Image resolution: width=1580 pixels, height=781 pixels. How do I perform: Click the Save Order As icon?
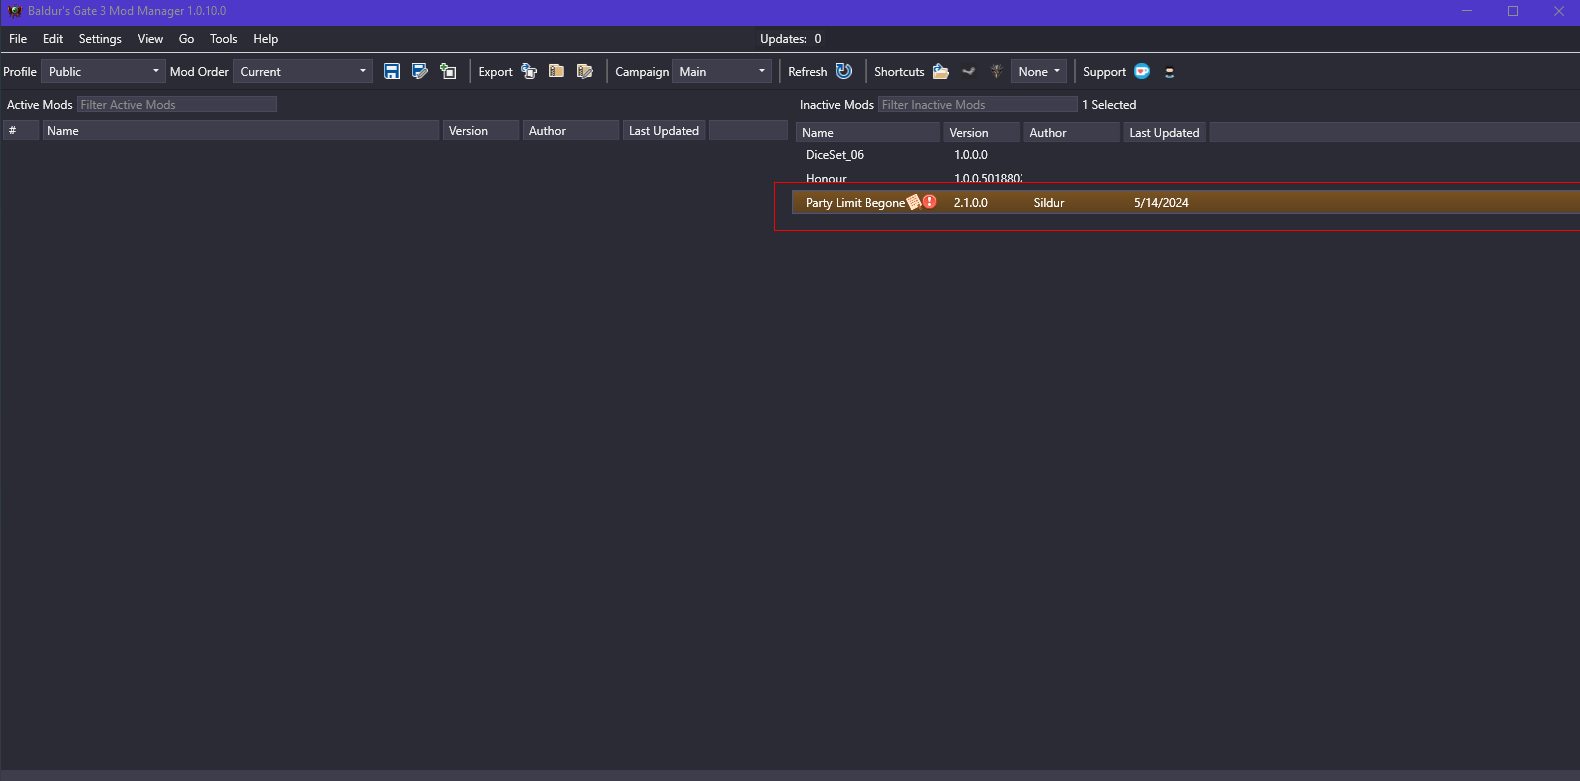pyautogui.click(x=420, y=71)
